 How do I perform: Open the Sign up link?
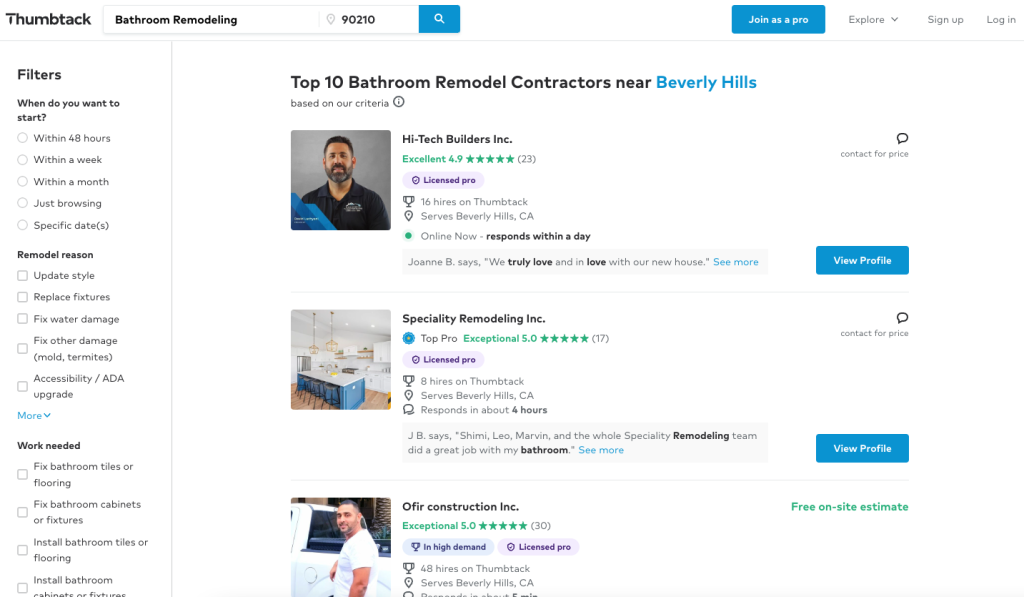tap(945, 20)
